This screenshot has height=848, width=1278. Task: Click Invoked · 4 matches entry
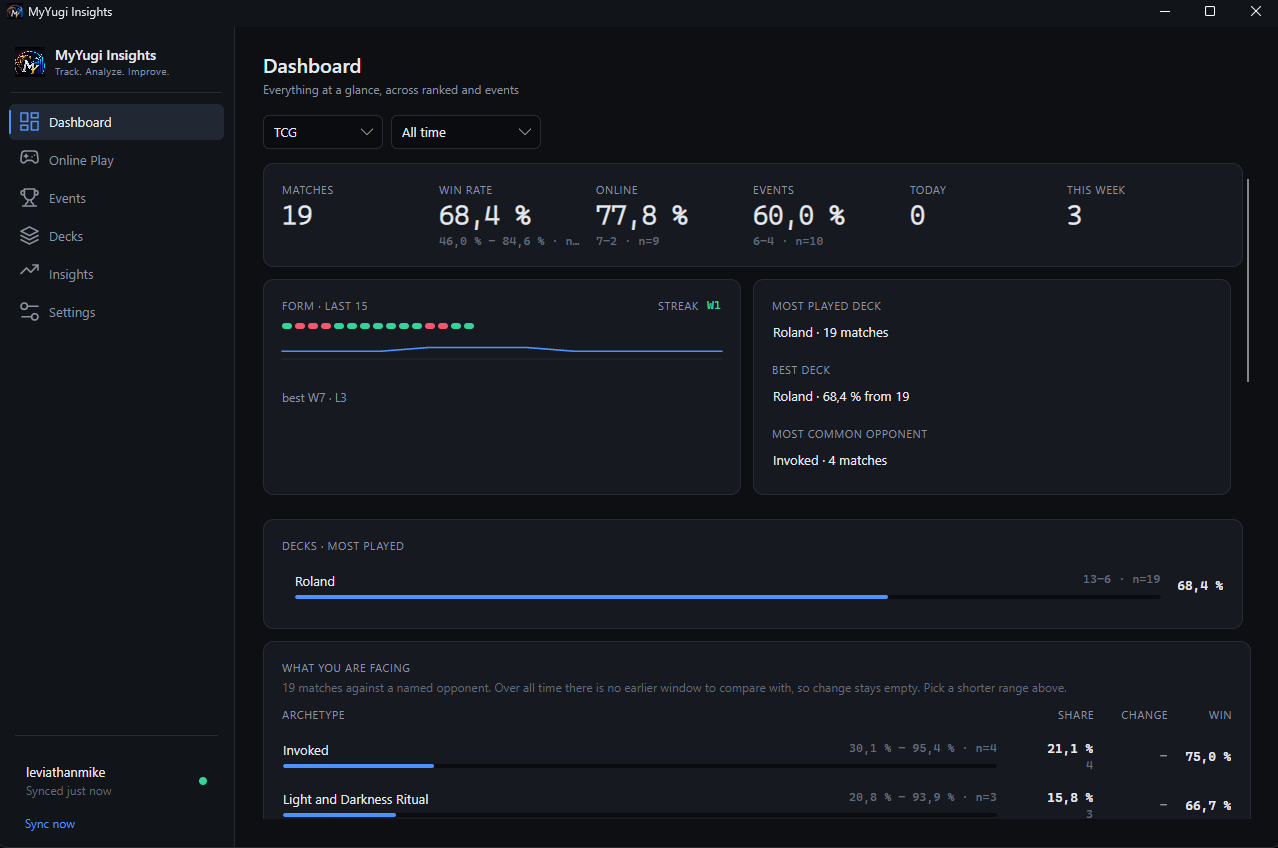point(830,460)
